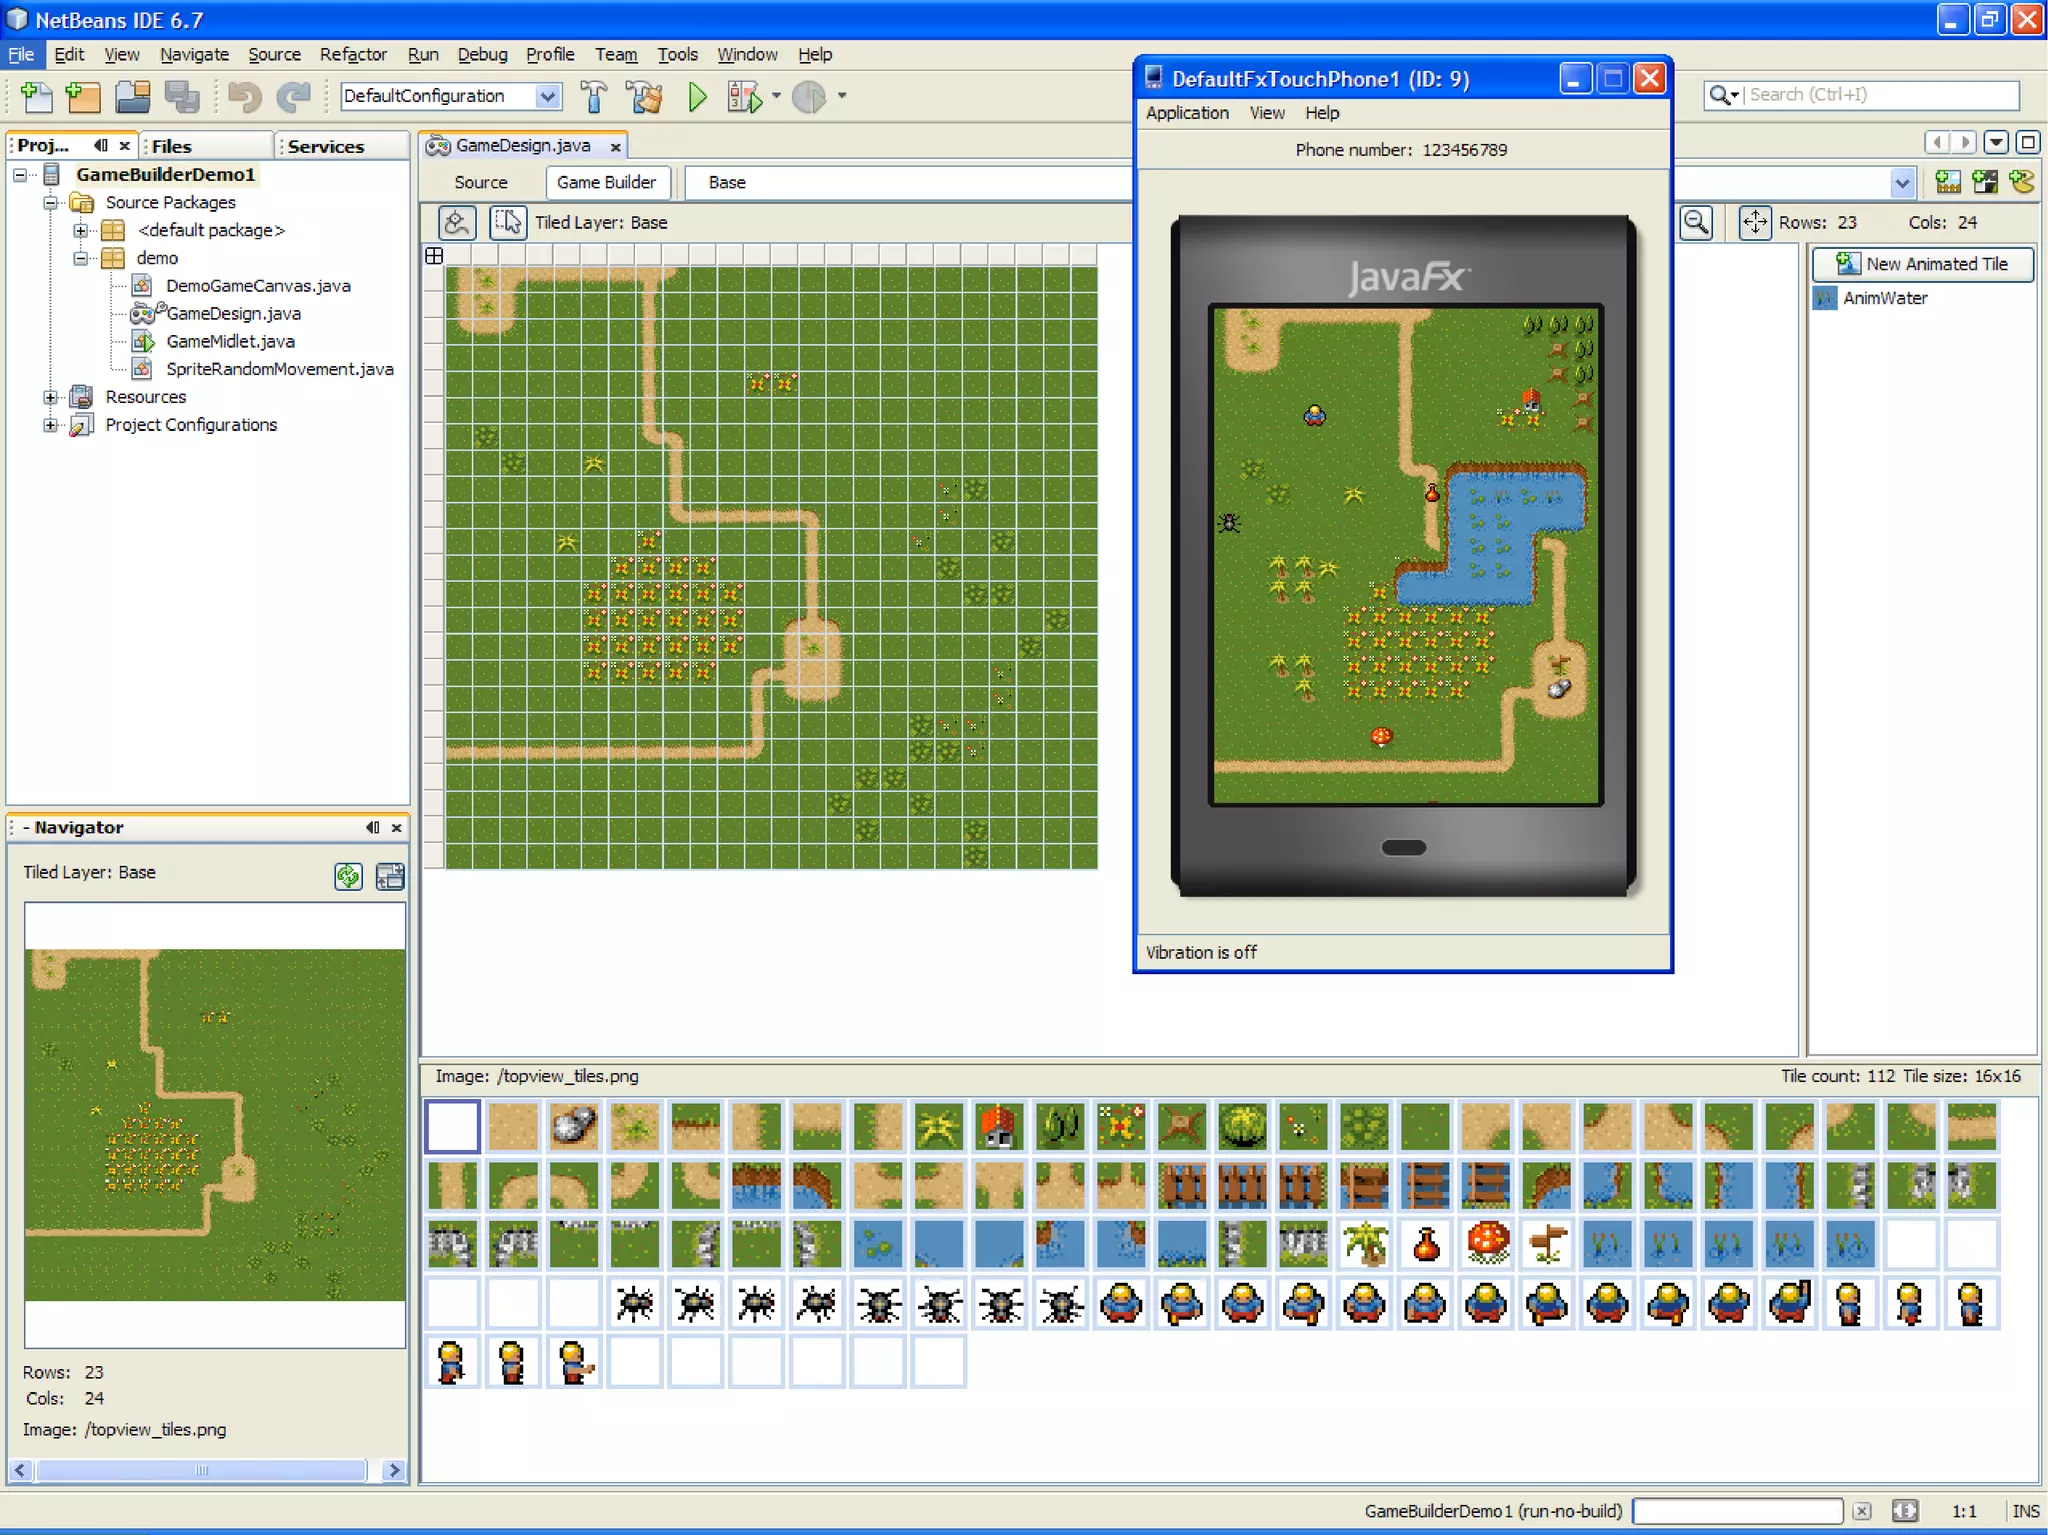Screen dimensions: 2048x1535
Task: Select the paint mode tool in Tiled Layer
Action: coord(457,222)
